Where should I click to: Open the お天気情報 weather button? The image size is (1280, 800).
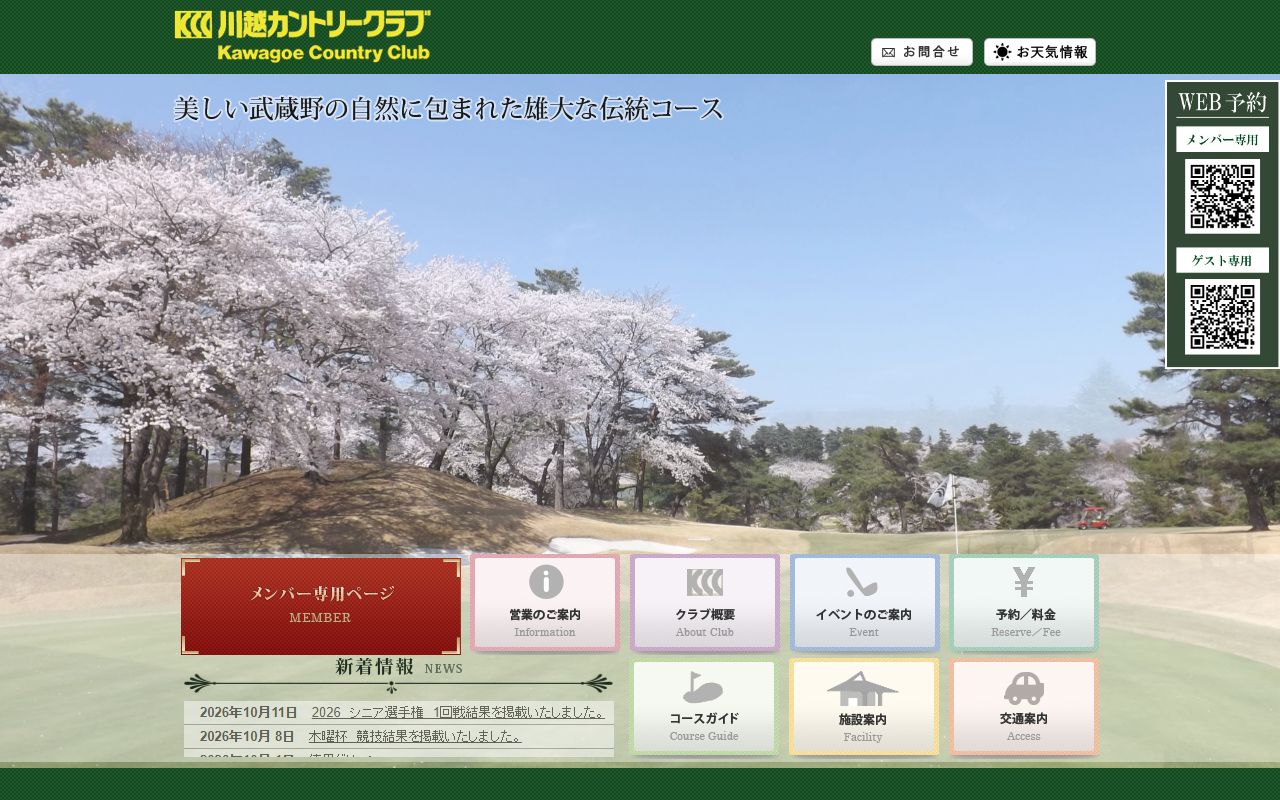pyautogui.click(x=1040, y=52)
